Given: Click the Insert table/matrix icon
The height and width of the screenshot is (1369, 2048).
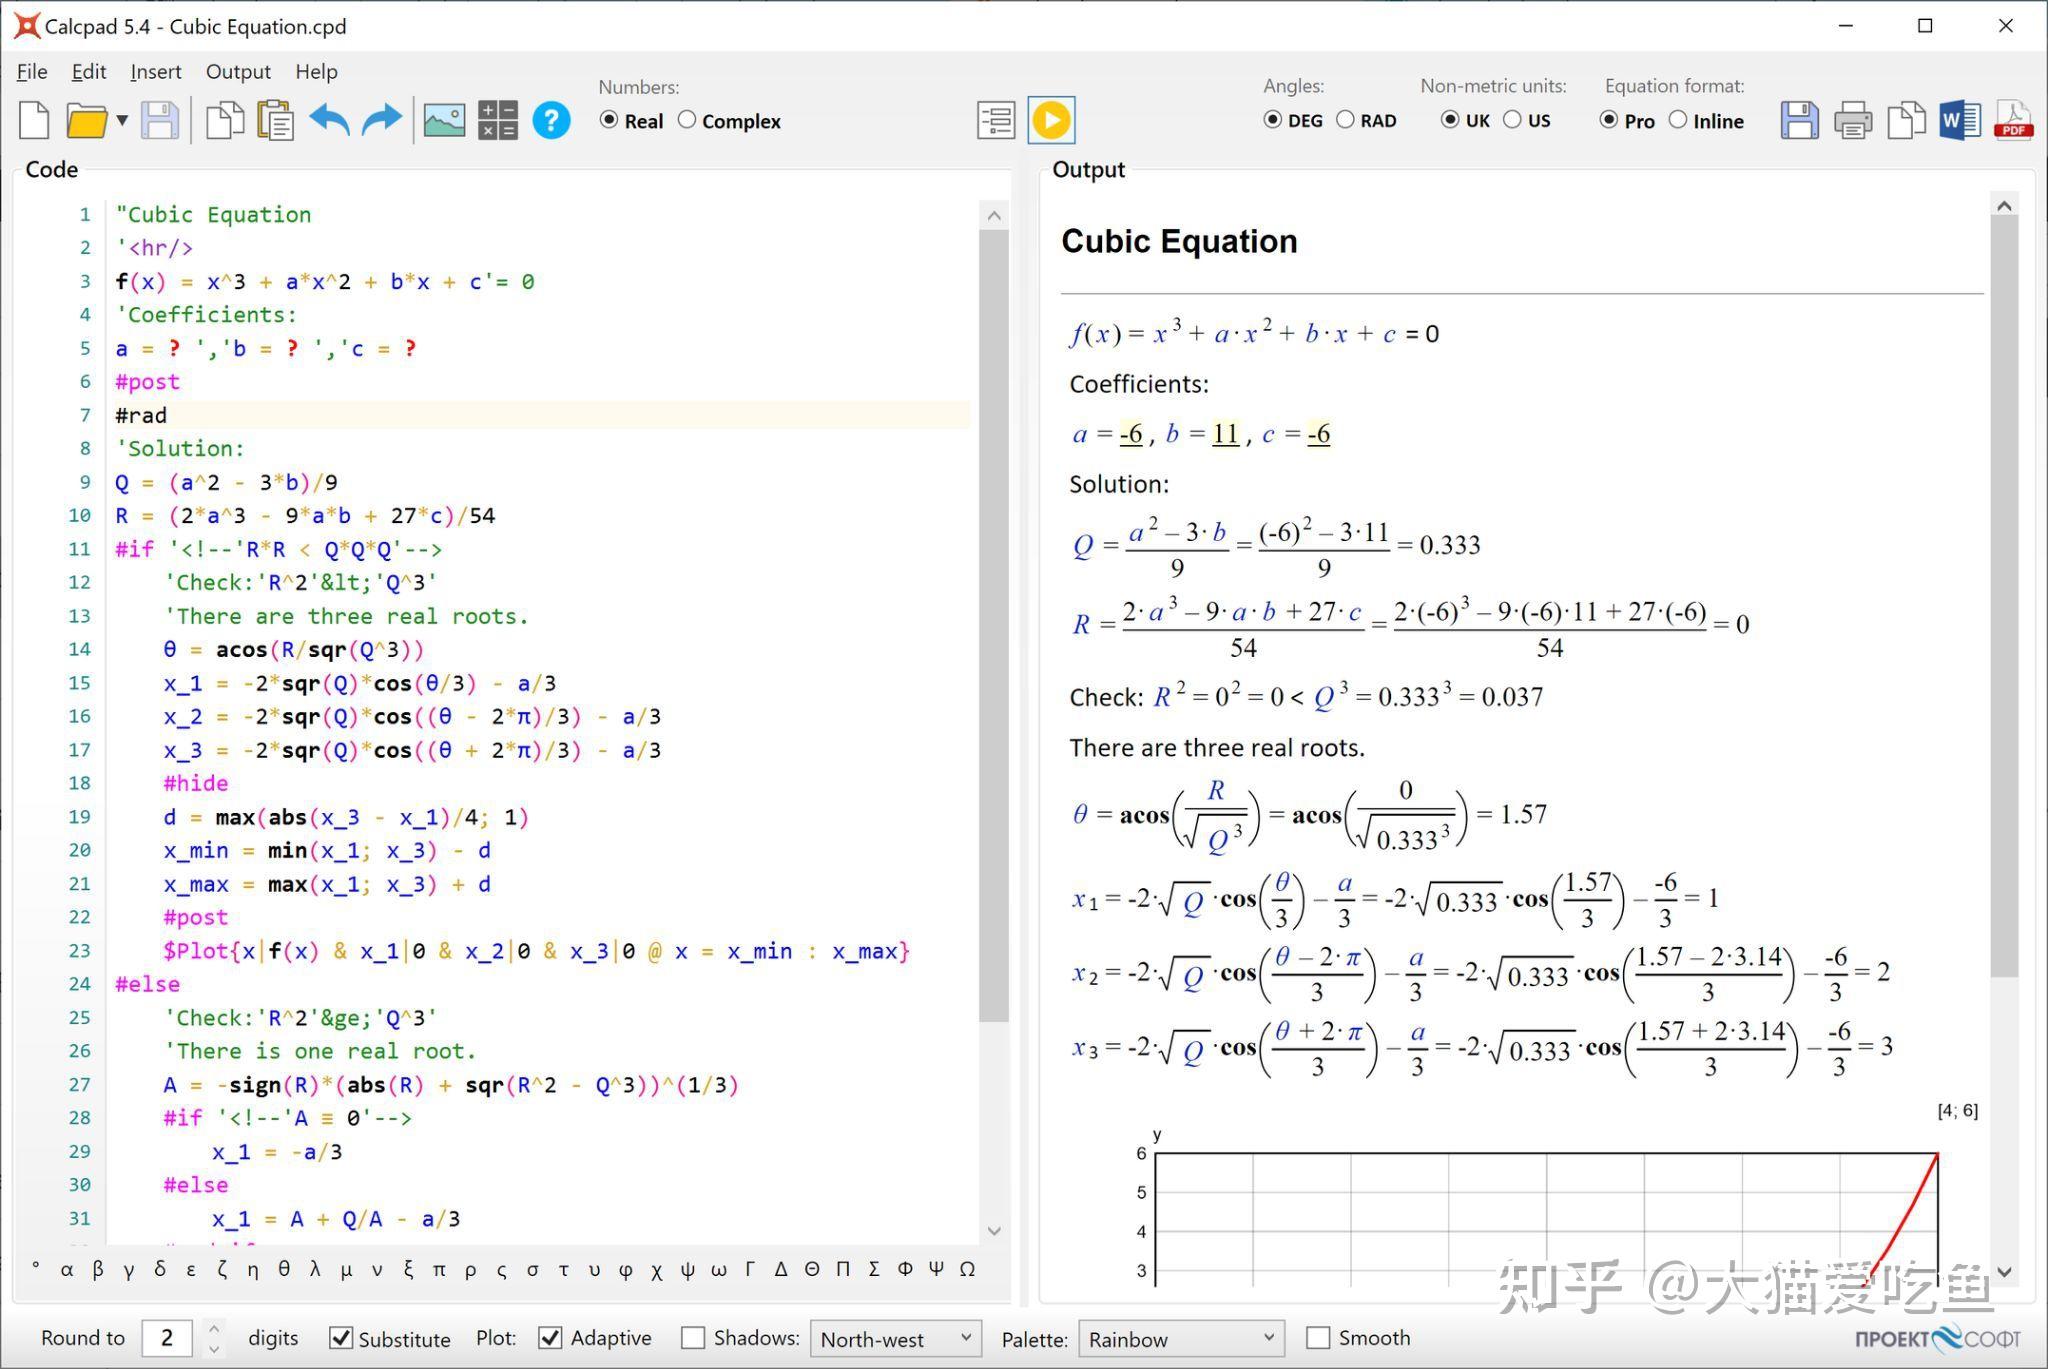Looking at the screenshot, I should pos(496,121).
